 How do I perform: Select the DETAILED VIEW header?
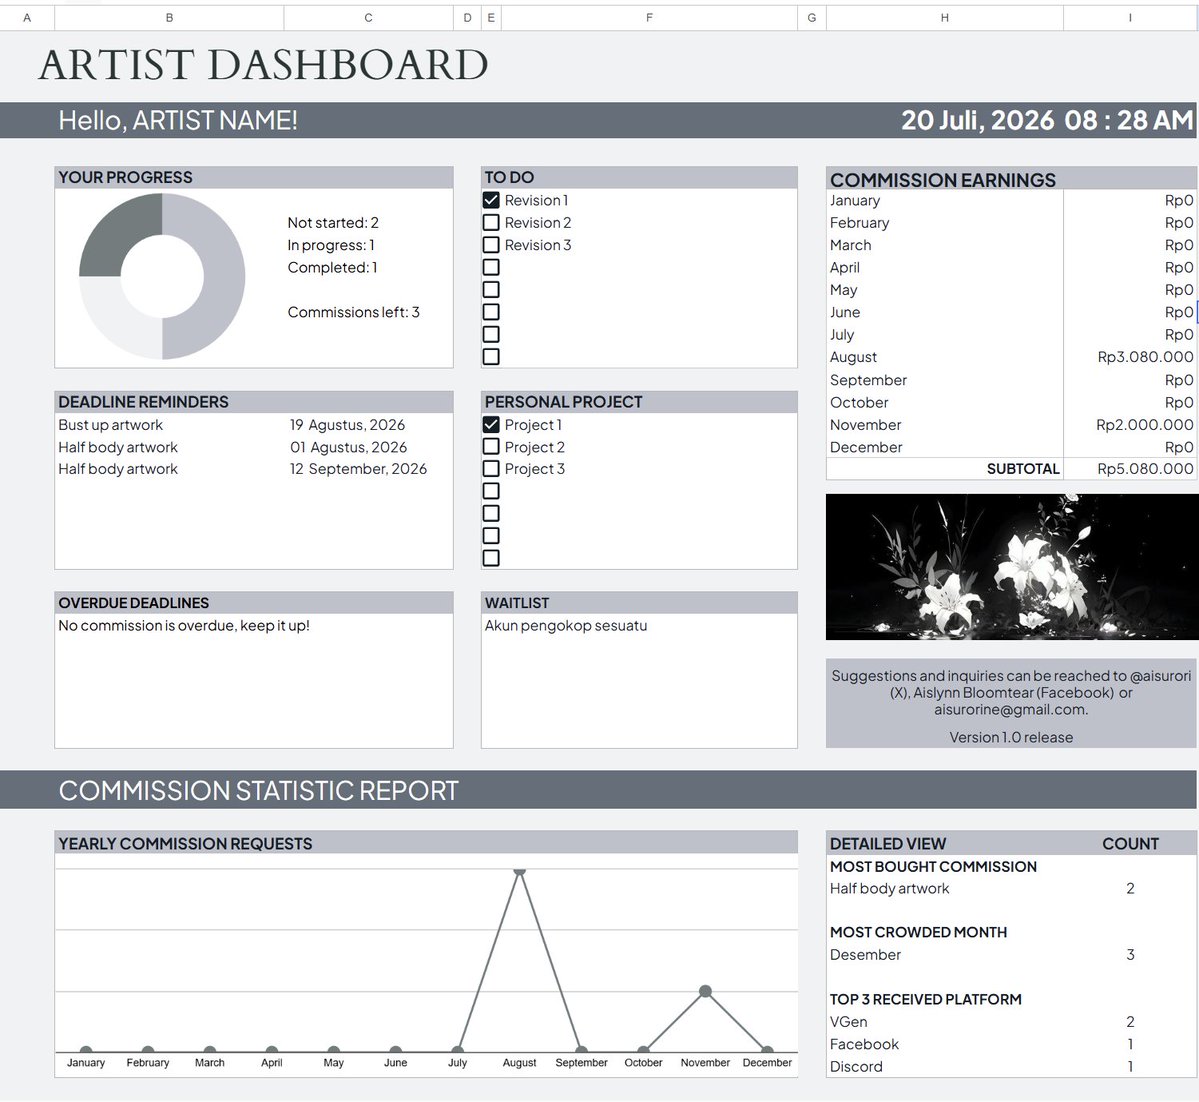(888, 844)
